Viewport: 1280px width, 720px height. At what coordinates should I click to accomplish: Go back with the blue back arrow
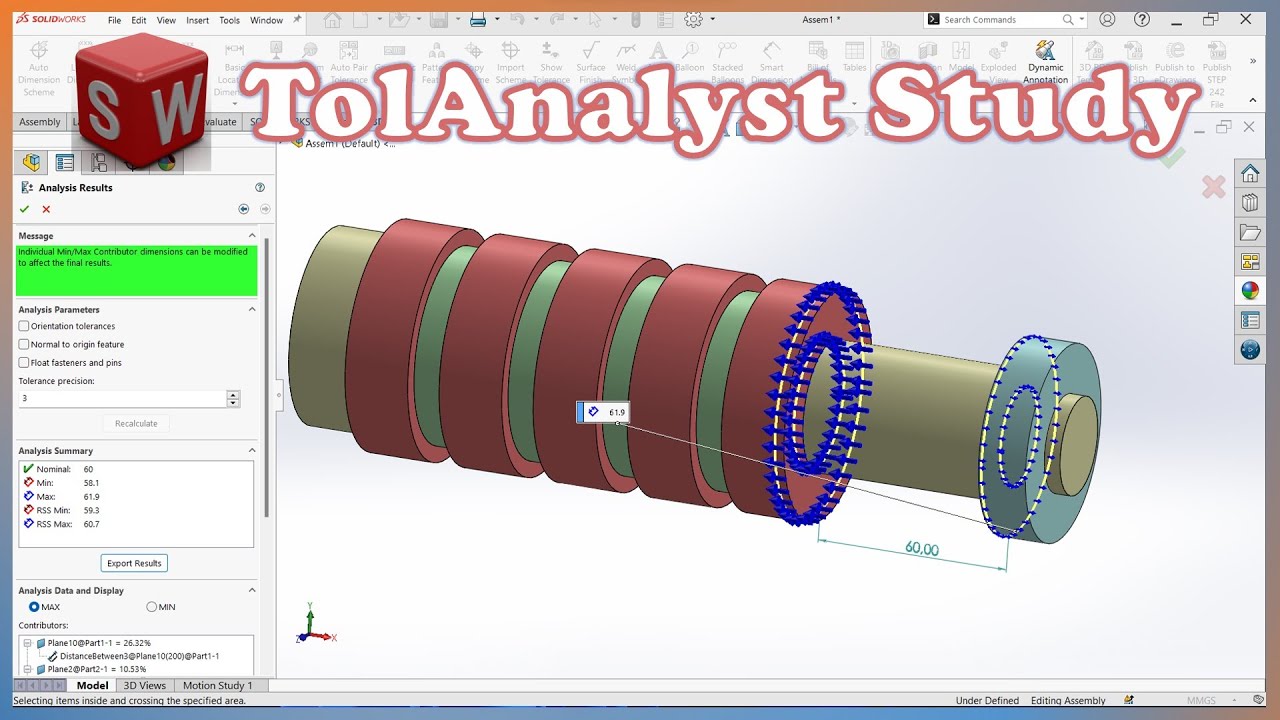tap(243, 209)
